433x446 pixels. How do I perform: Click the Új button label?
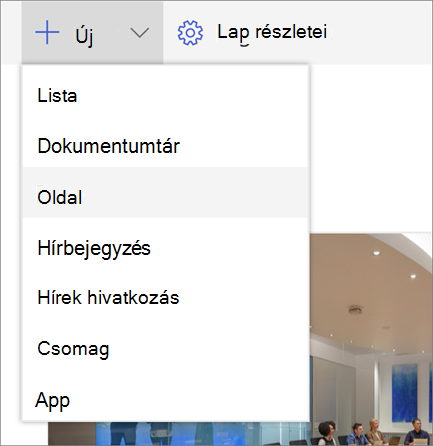[x=84, y=36]
